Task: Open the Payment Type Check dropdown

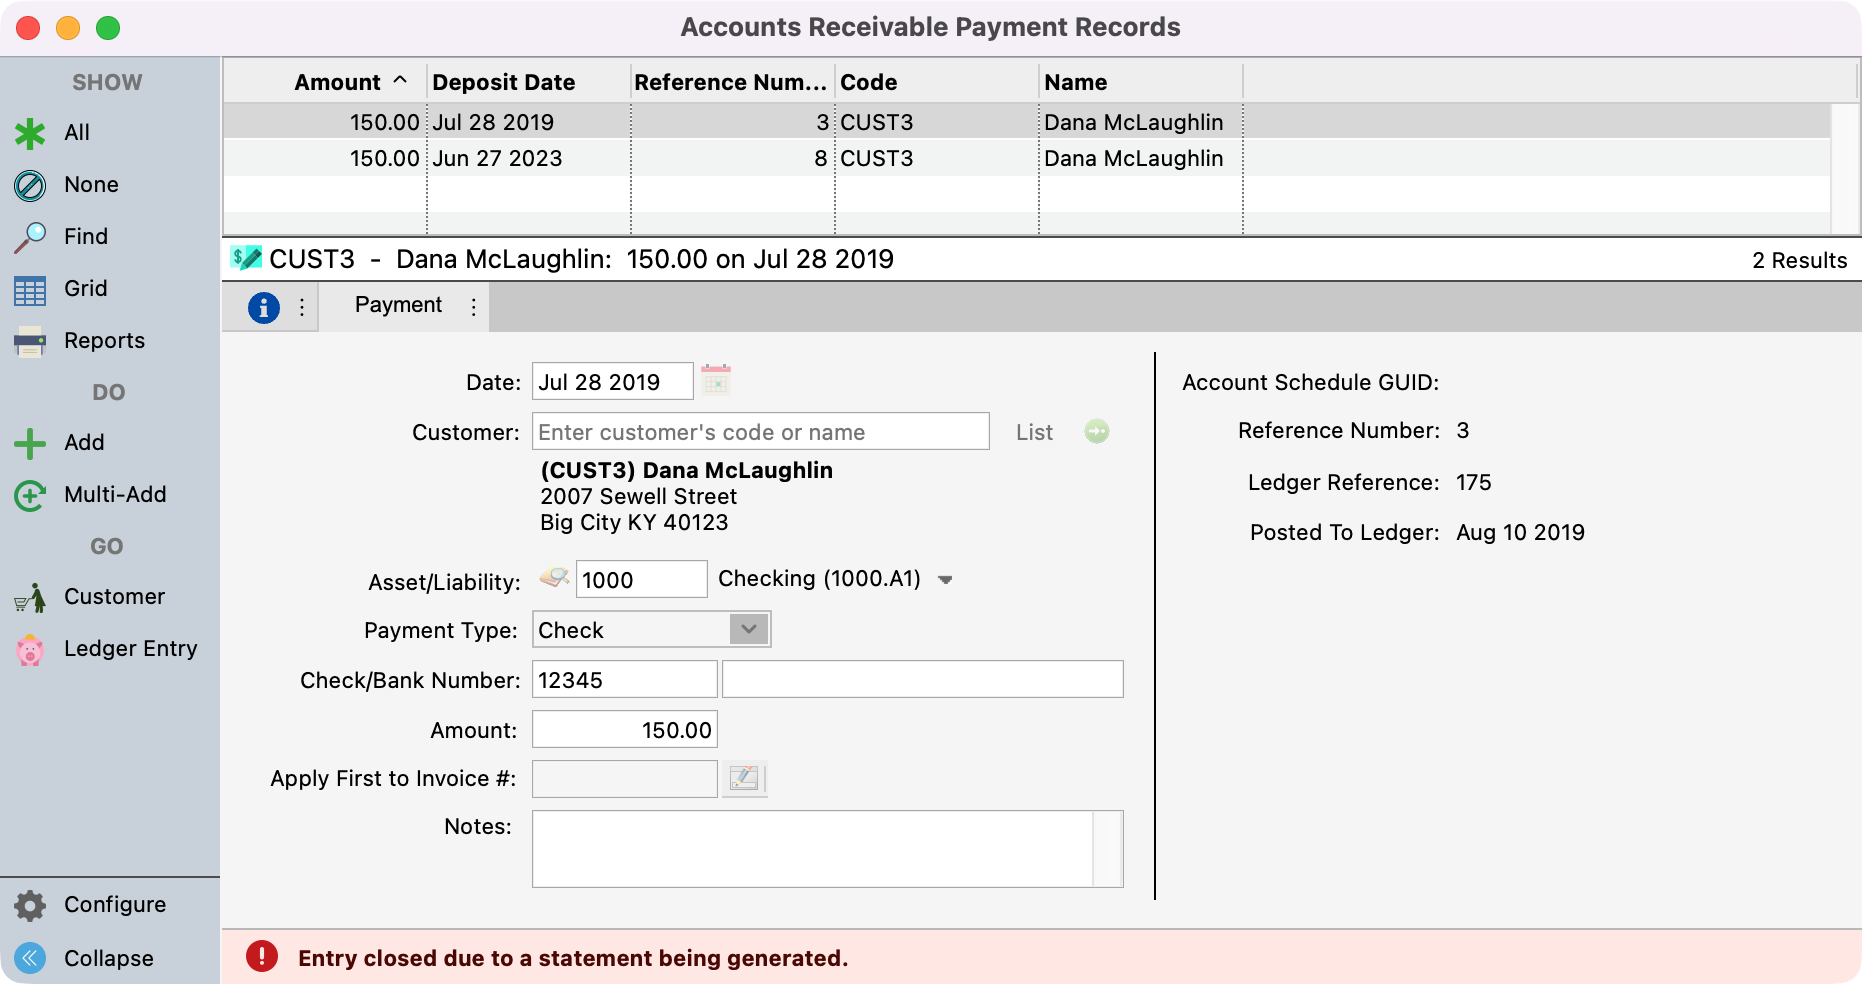Action: pos(651,630)
